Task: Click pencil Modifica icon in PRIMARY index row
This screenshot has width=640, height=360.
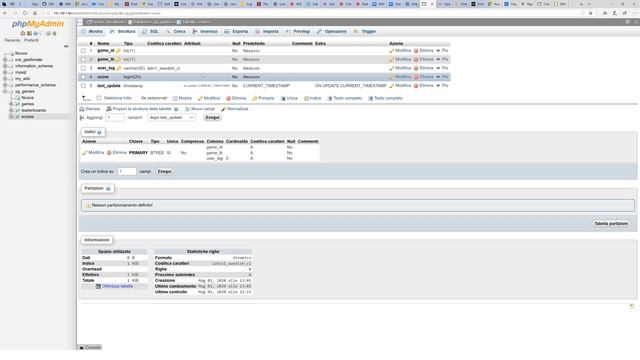Action: click(x=85, y=153)
